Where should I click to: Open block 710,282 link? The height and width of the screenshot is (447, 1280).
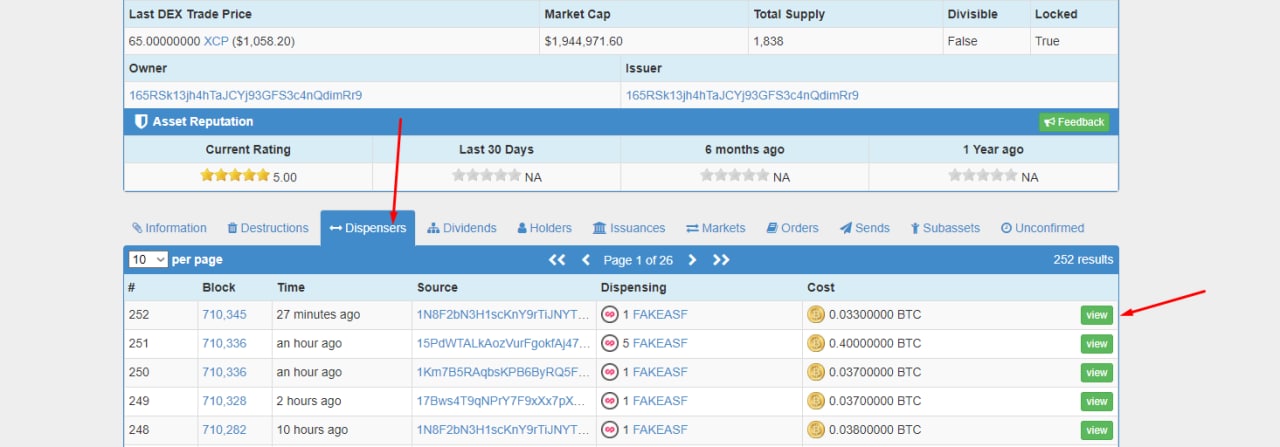coord(224,430)
